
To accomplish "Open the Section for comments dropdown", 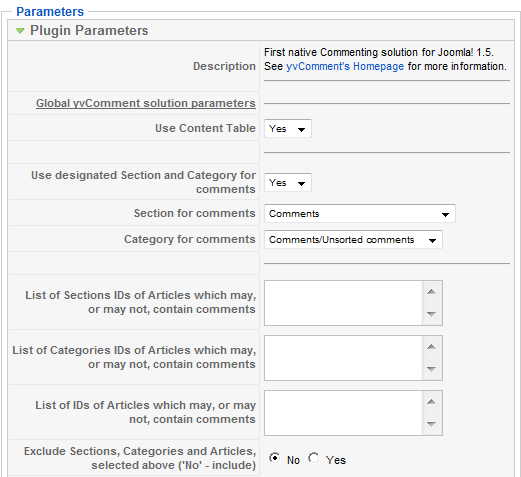I will pos(360,214).
